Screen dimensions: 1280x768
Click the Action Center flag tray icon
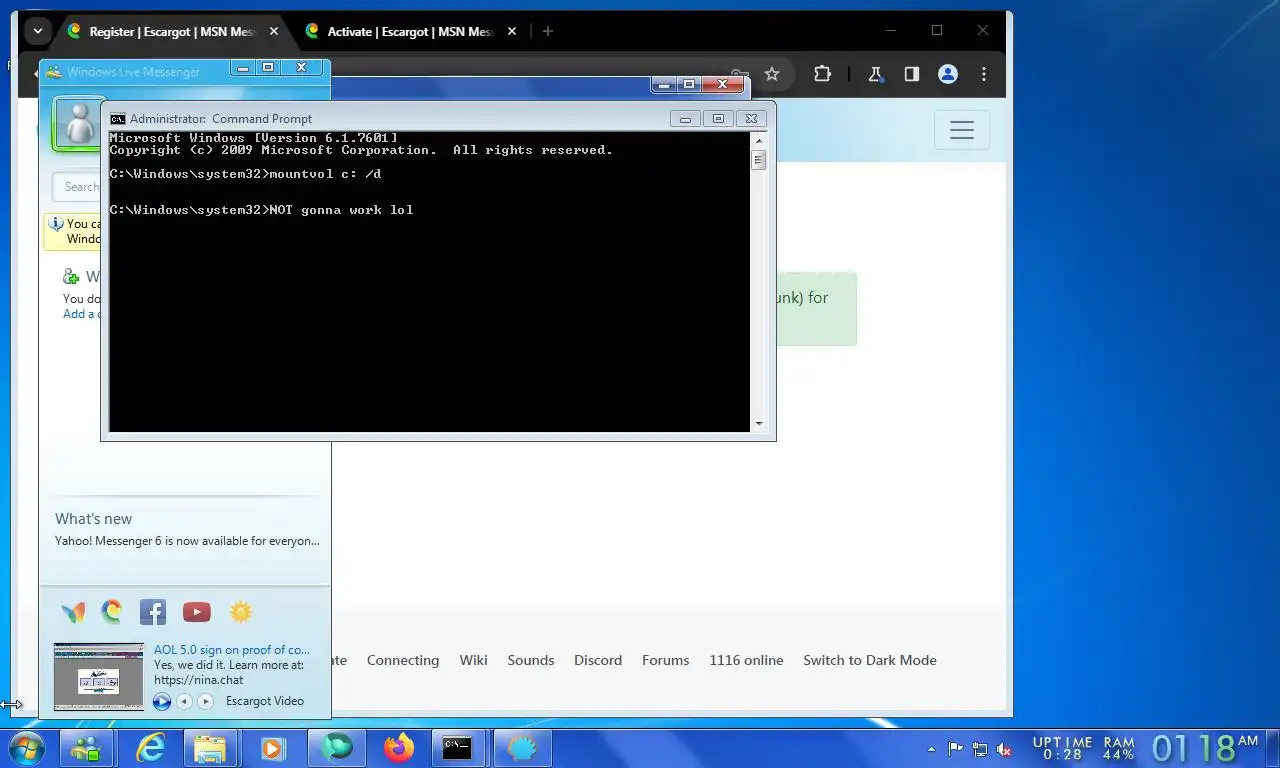956,749
